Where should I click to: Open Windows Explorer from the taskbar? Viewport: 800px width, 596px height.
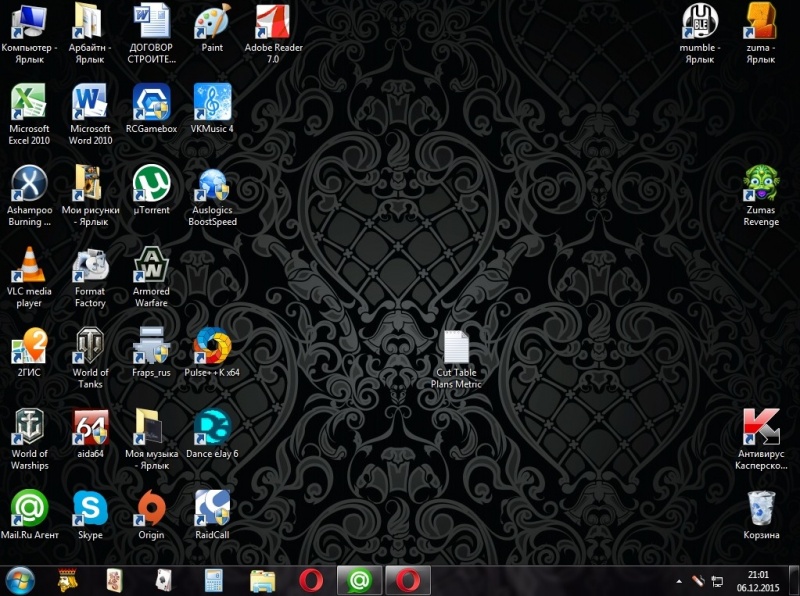pos(263,580)
